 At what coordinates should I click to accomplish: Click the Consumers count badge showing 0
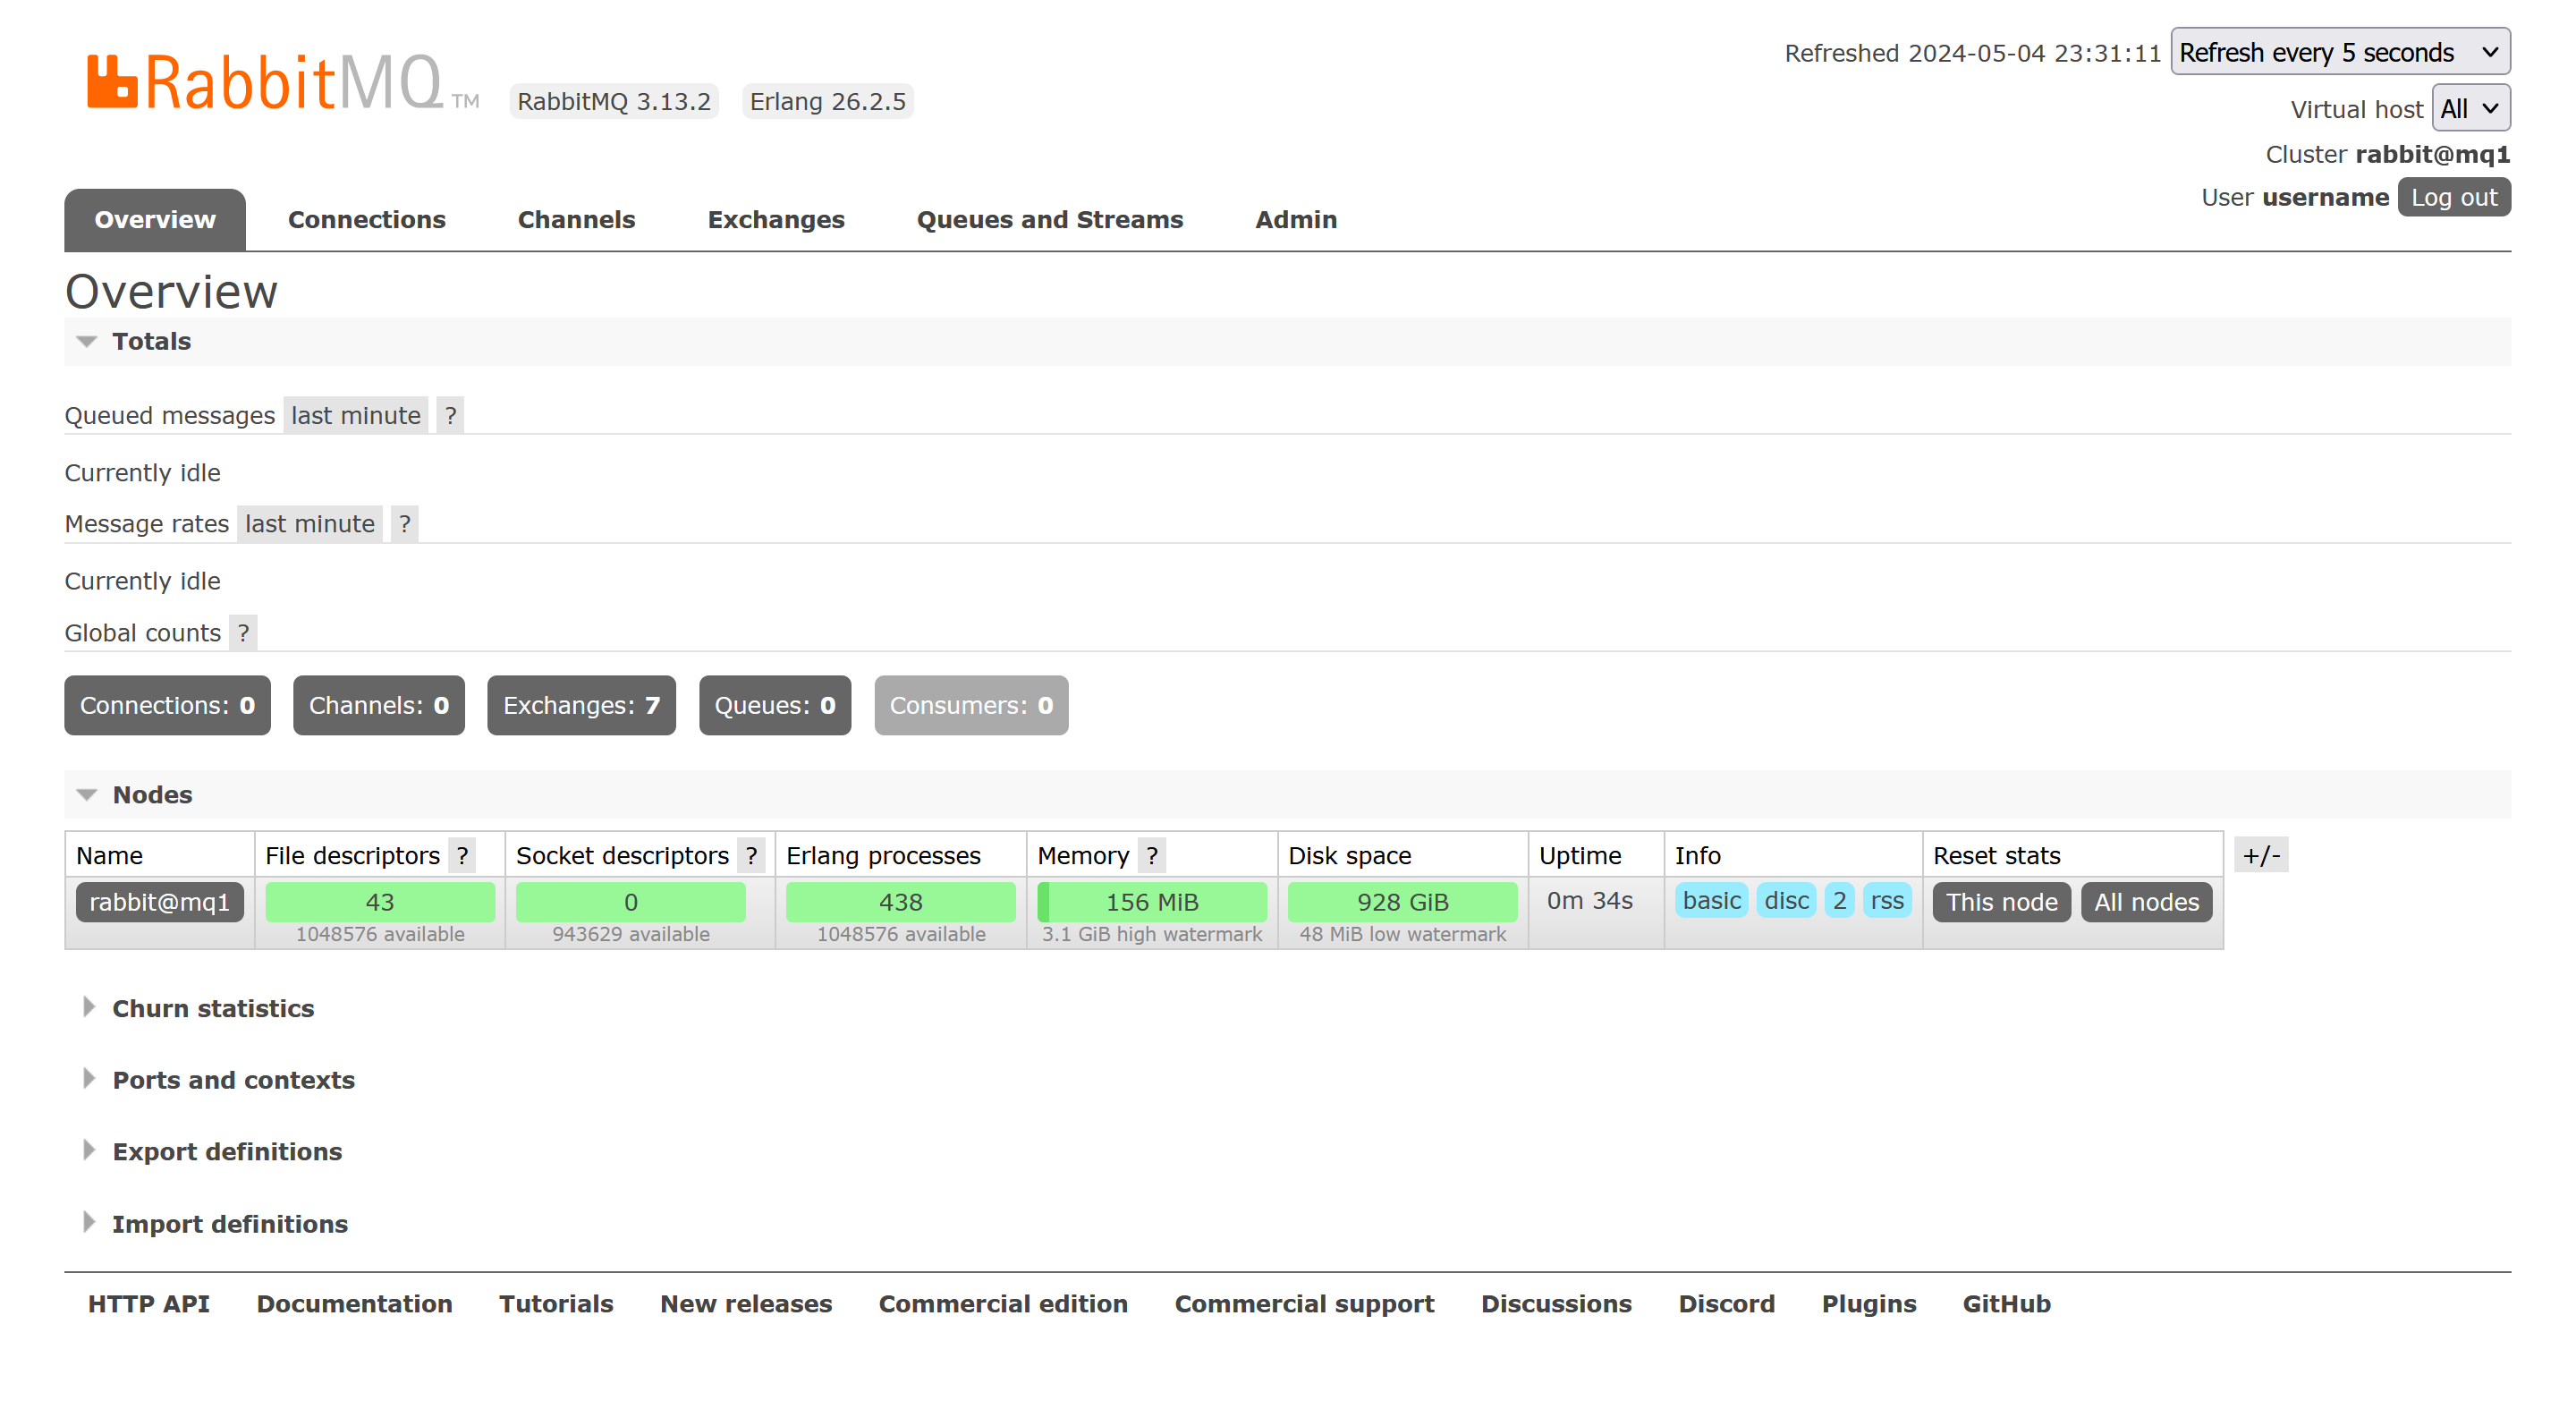pyautogui.click(x=970, y=706)
